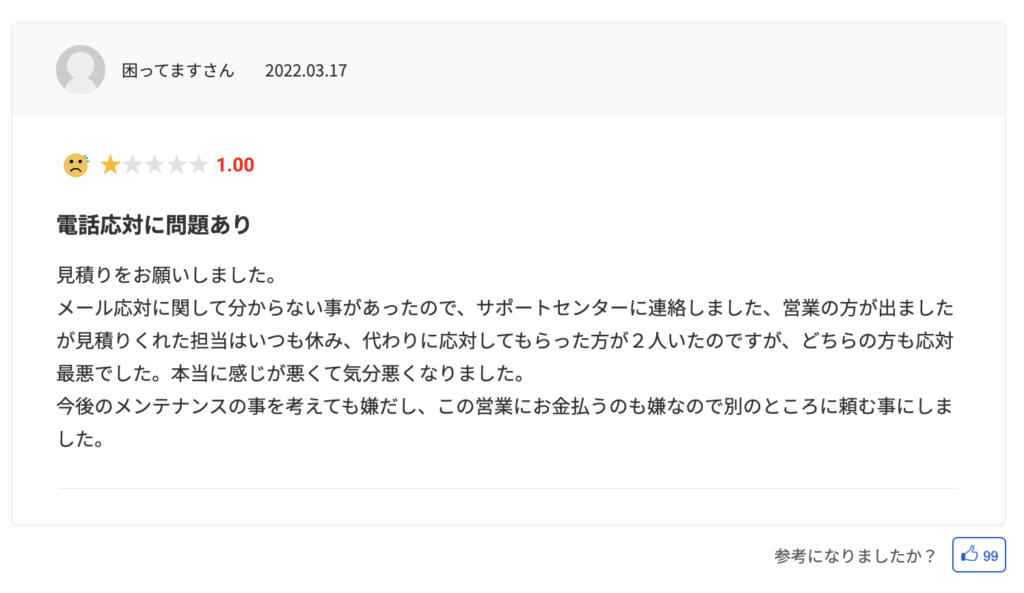Screen dimensions: 1024x593
Task: Click the thumbs-up icon
Action: click(969, 554)
